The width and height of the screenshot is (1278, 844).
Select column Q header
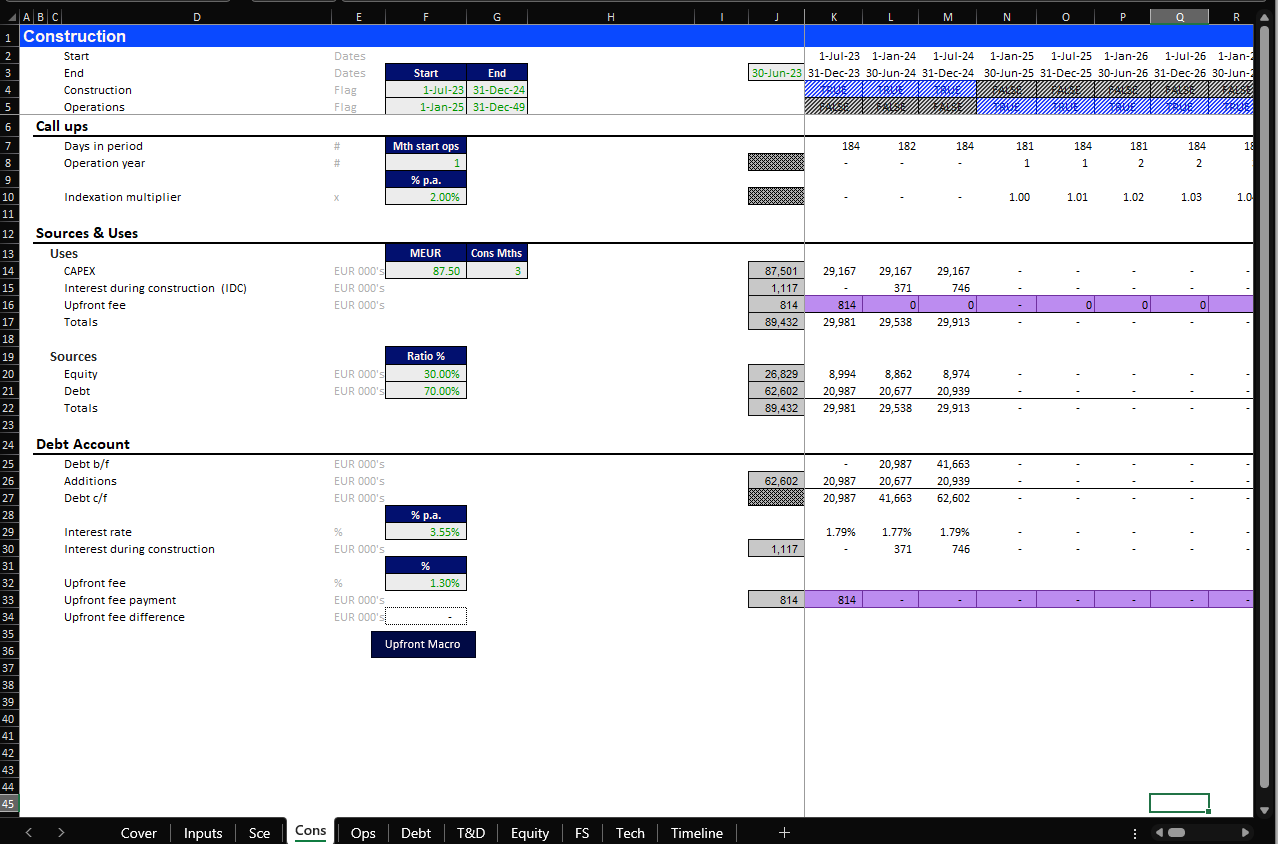(1179, 17)
